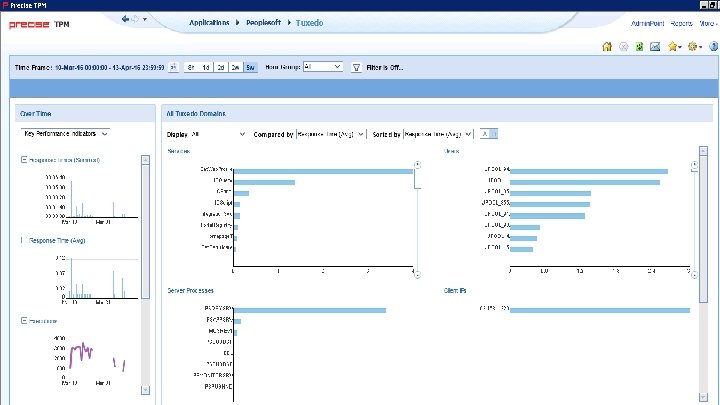Open the calendar icon next to Time Frame
Screen dimensions: 720x405
pyautogui.click(x=173, y=67)
